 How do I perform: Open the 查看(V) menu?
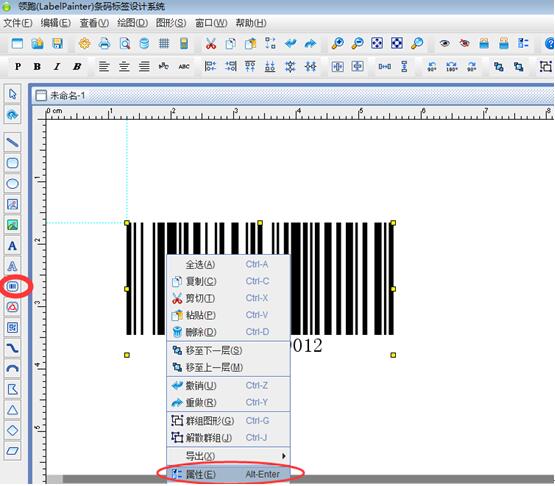tap(94, 23)
